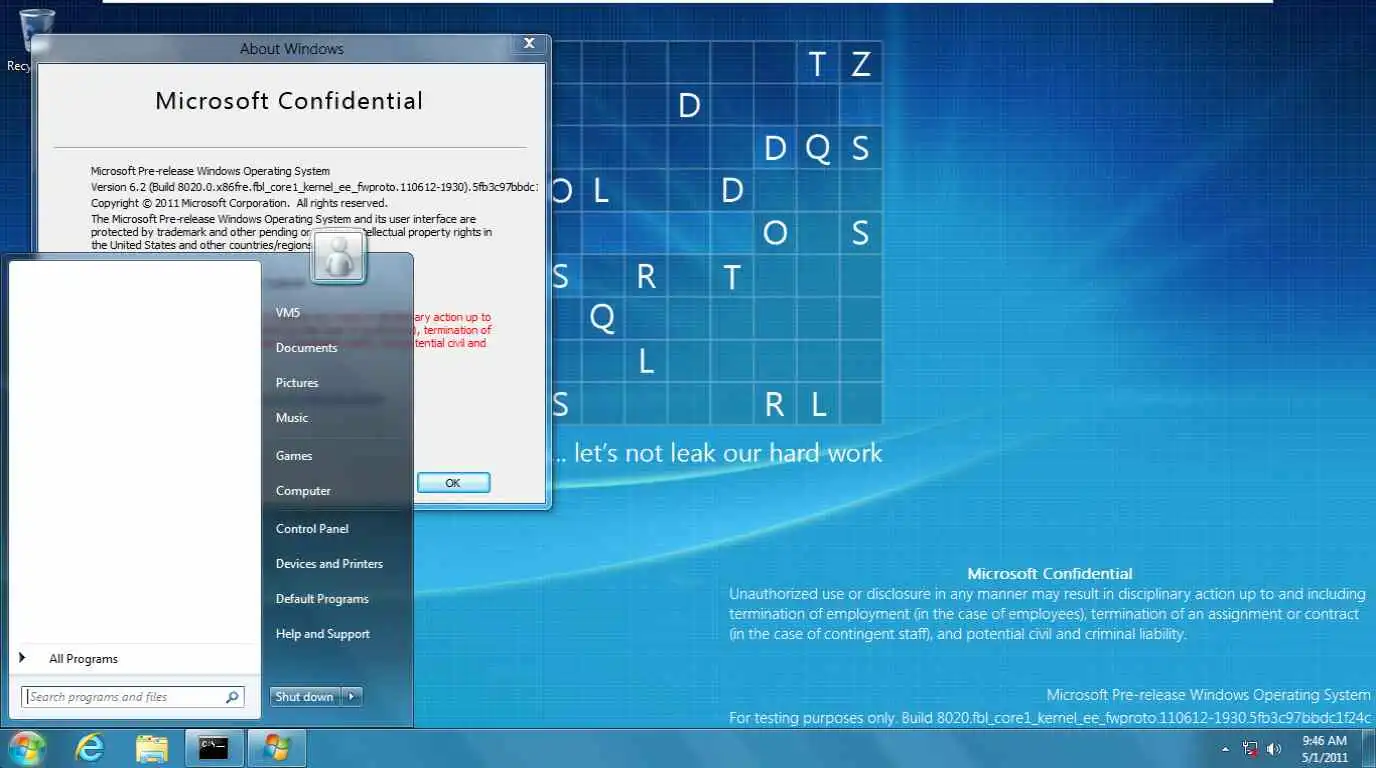
Task: Open Control Panel from Start menu
Action: point(312,529)
